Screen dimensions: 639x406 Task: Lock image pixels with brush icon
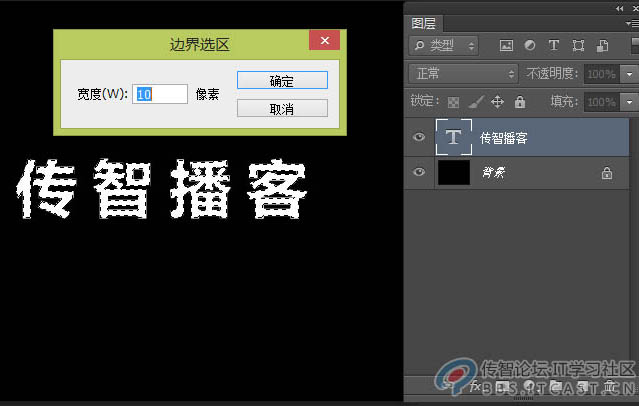(x=476, y=102)
